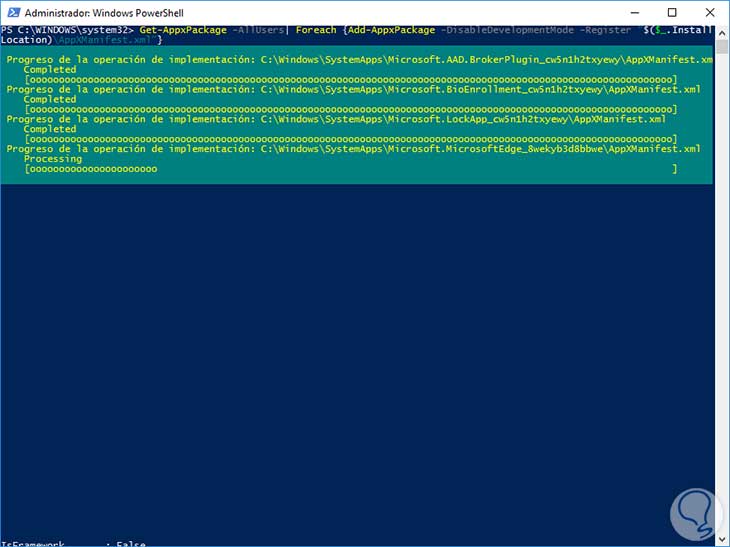Minimize the PowerShell window

click(635, 13)
